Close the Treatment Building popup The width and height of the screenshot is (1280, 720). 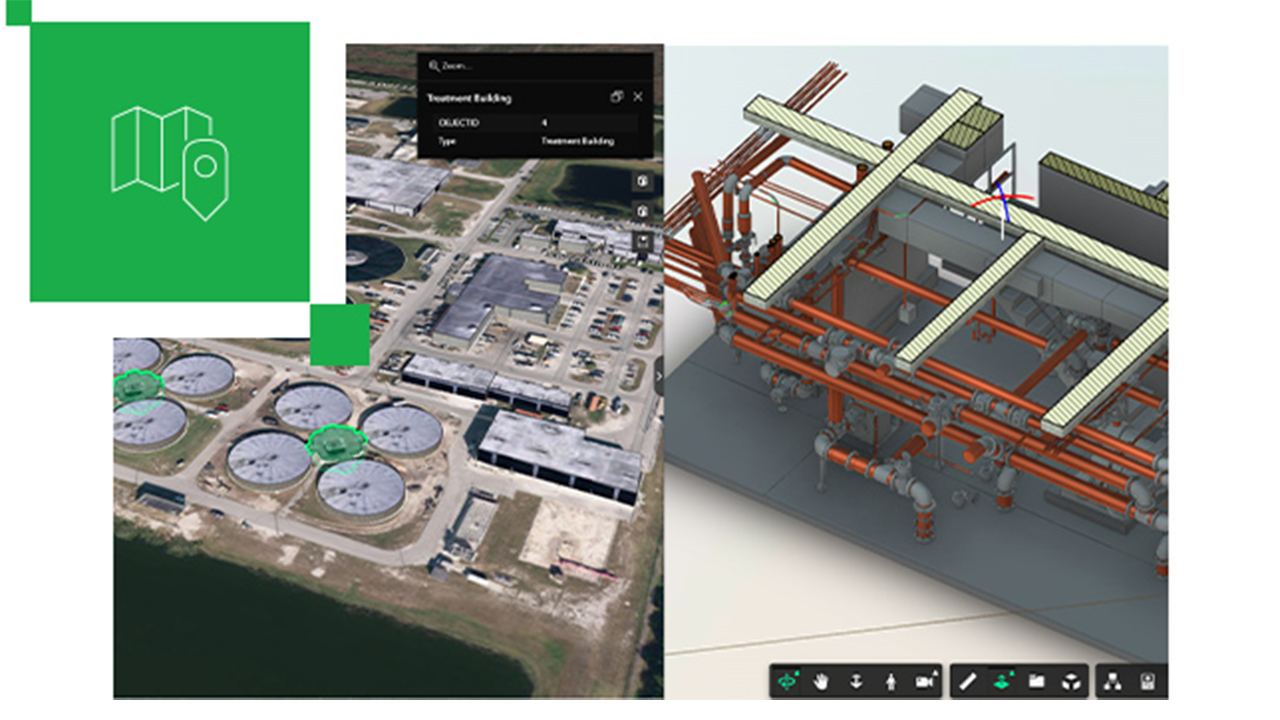636,98
